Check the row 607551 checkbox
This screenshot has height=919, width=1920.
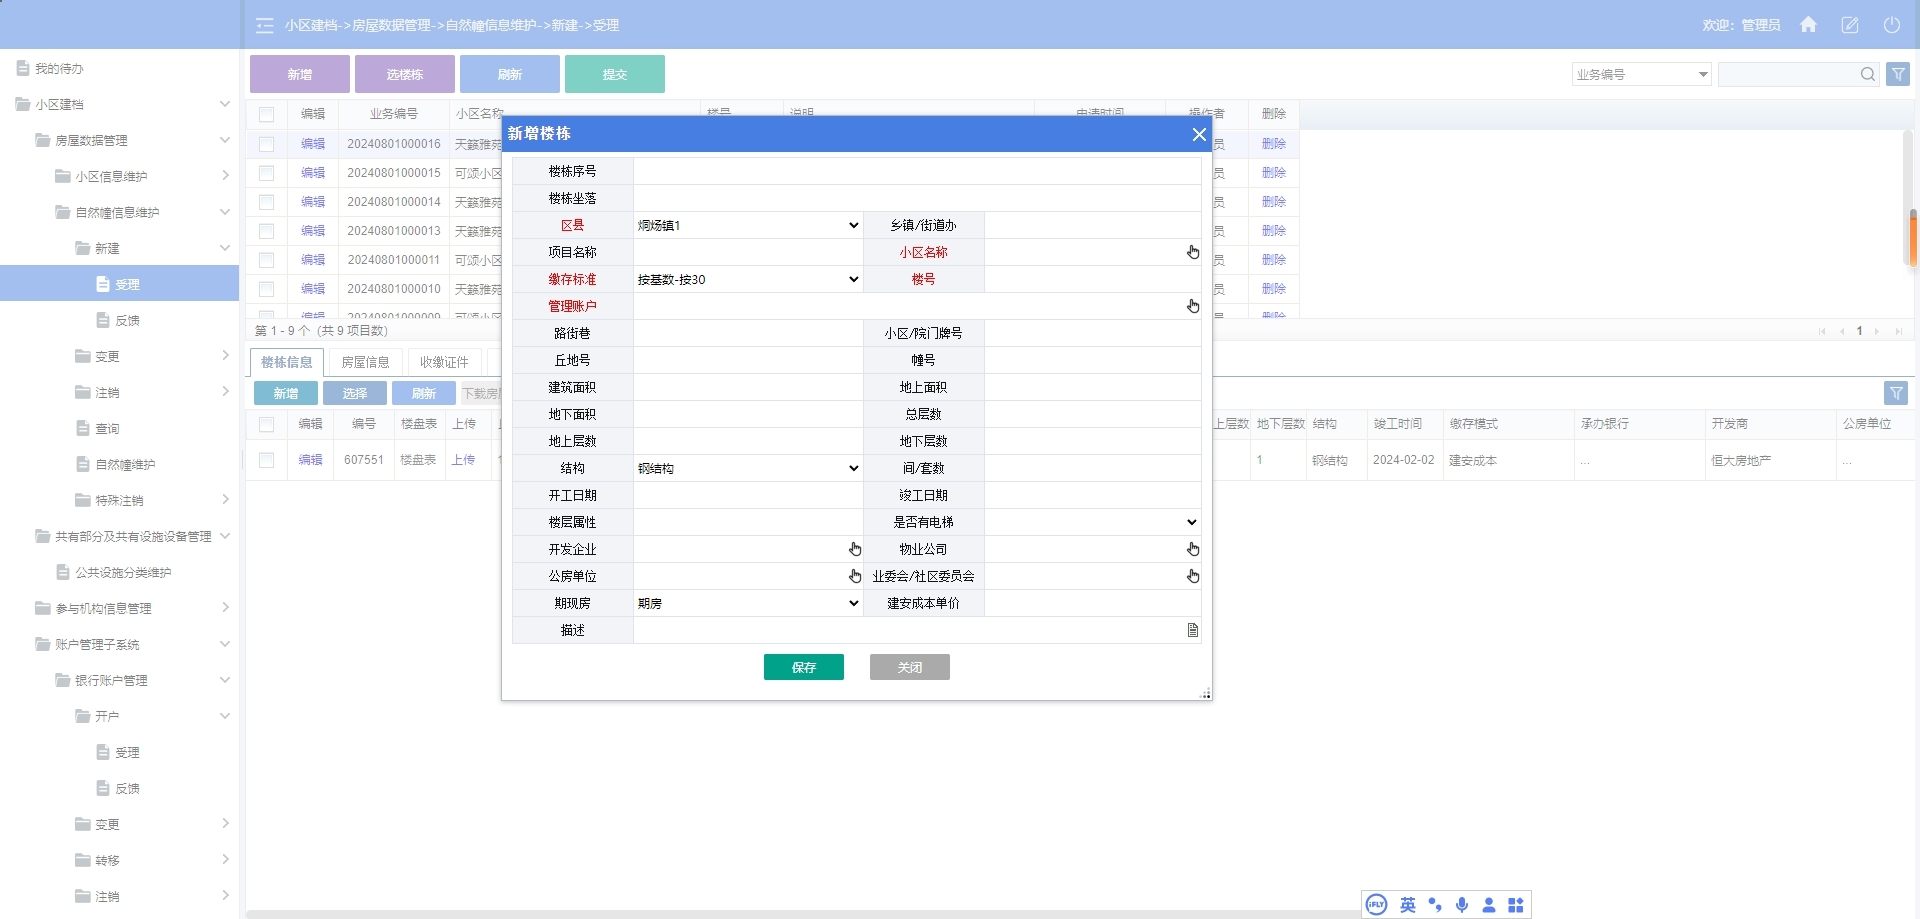point(266,460)
